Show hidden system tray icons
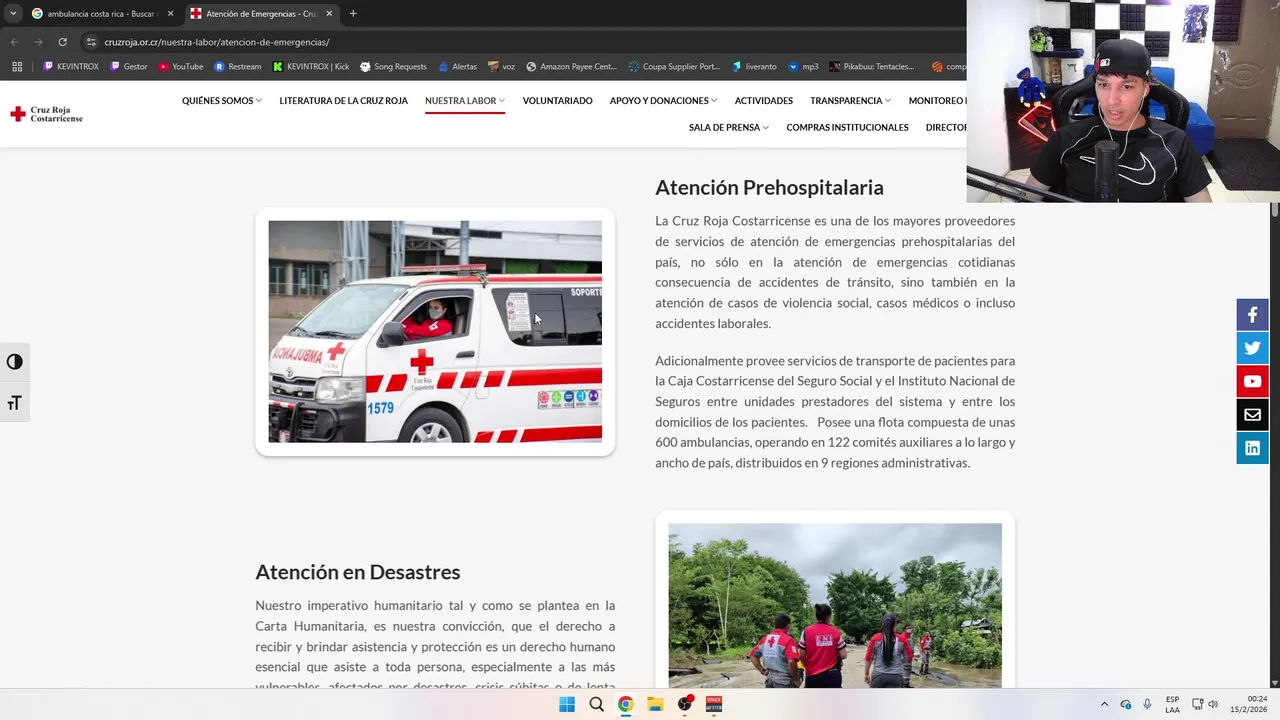This screenshot has height=720, width=1280. click(1104, 704)
